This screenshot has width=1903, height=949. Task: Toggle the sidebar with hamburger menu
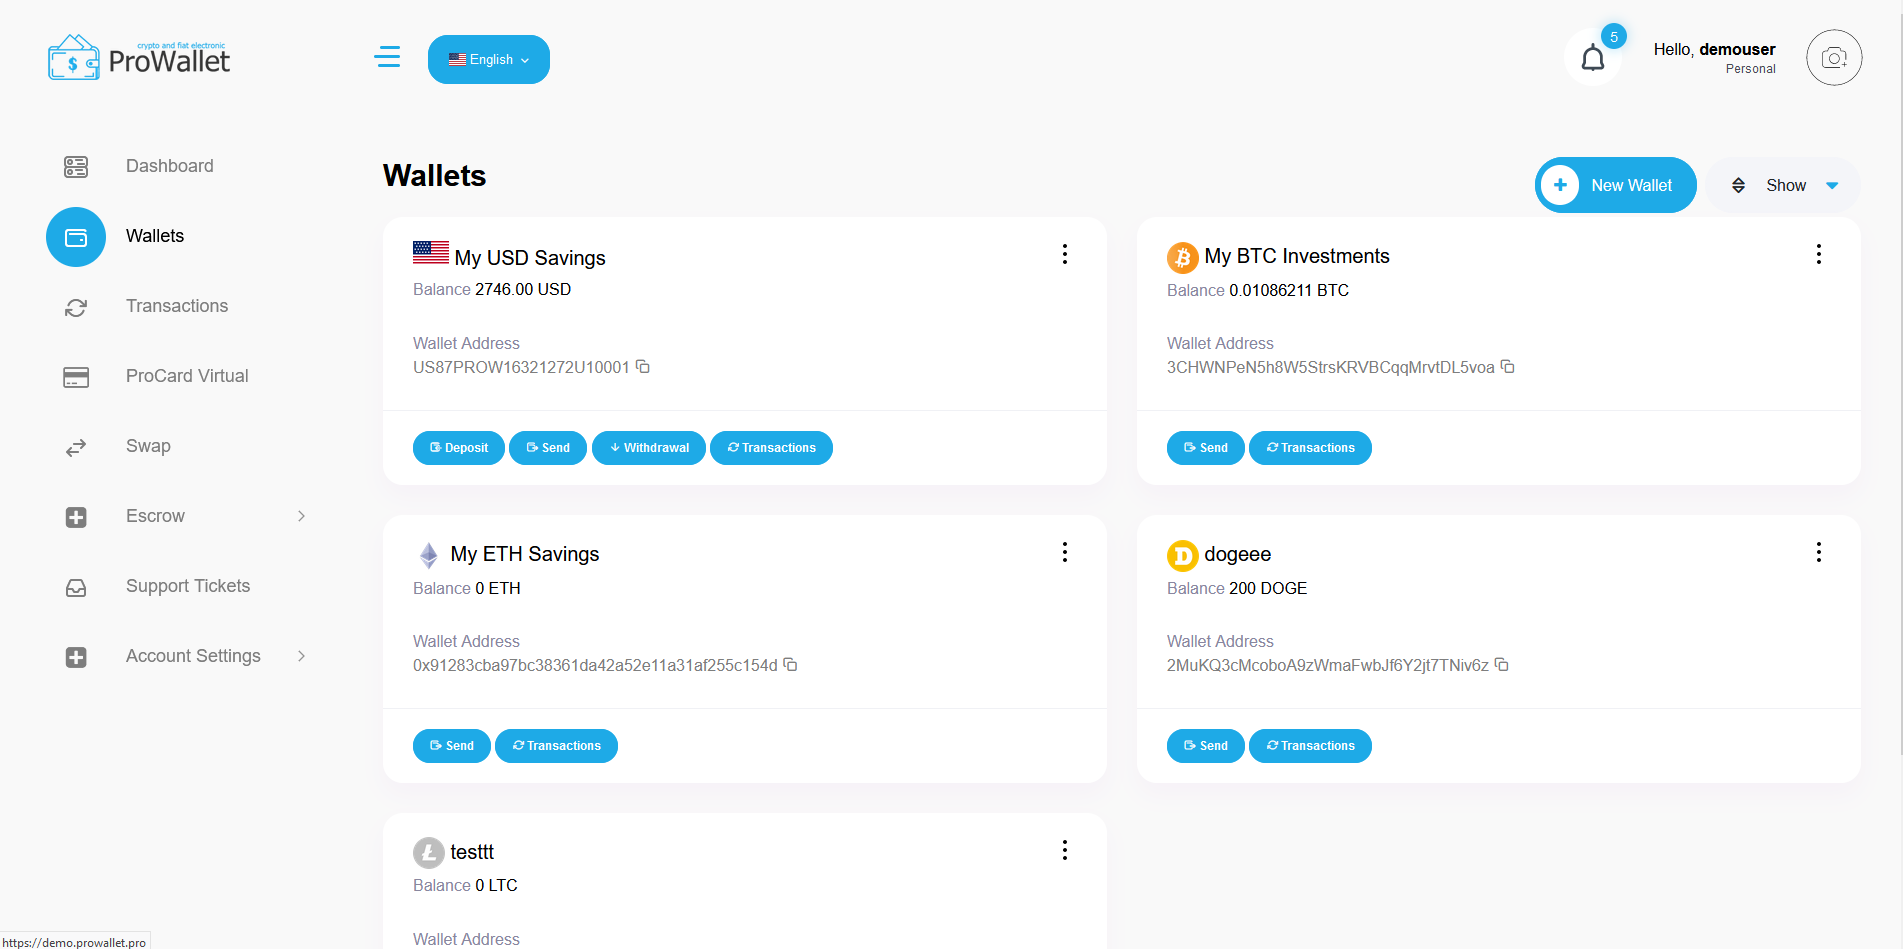[388, 57]
